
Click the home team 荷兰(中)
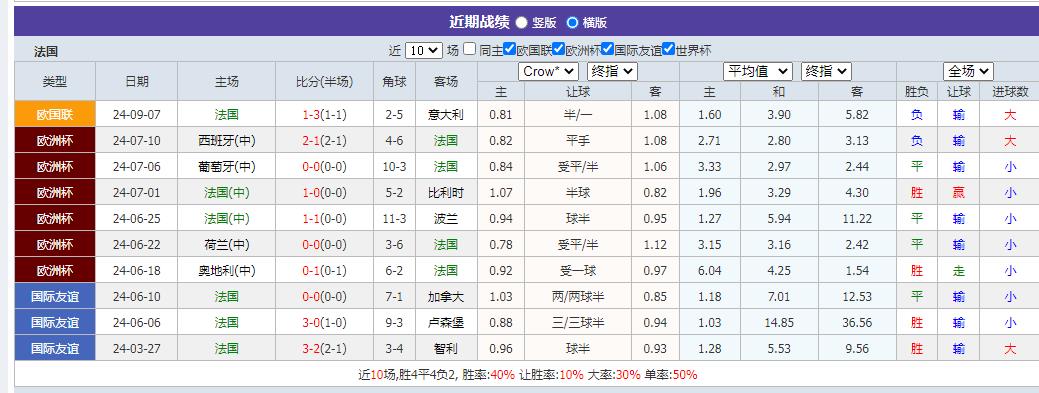coord(227,245)
